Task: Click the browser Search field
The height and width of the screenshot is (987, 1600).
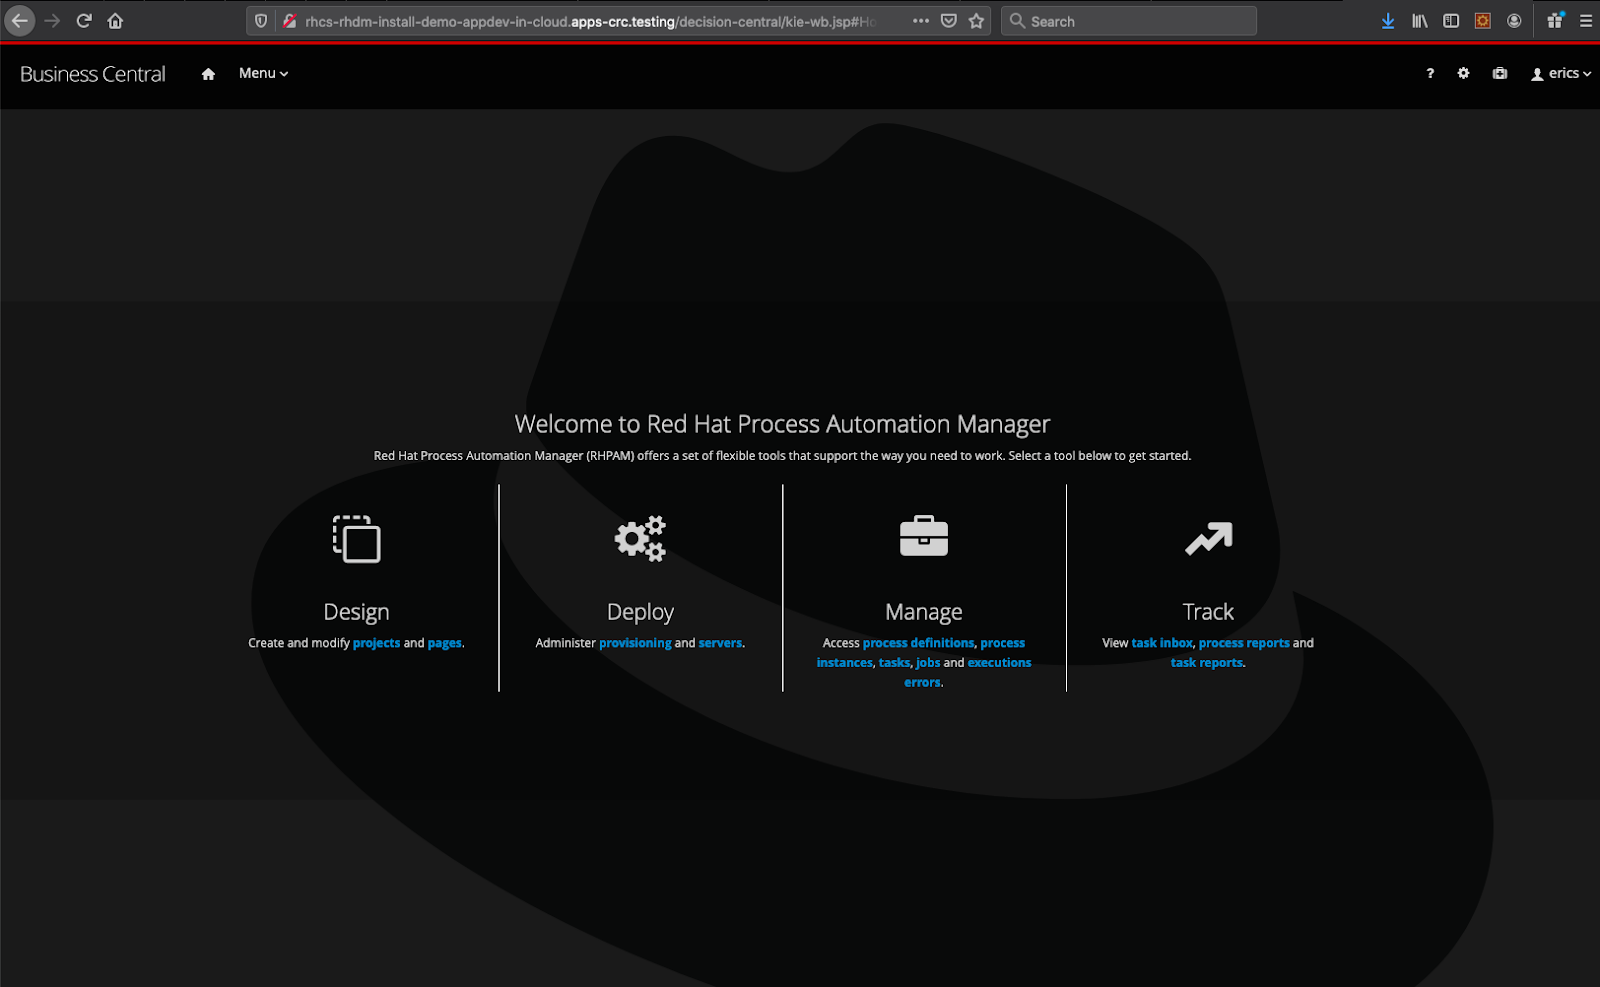Action: [x=1129, y=21]
